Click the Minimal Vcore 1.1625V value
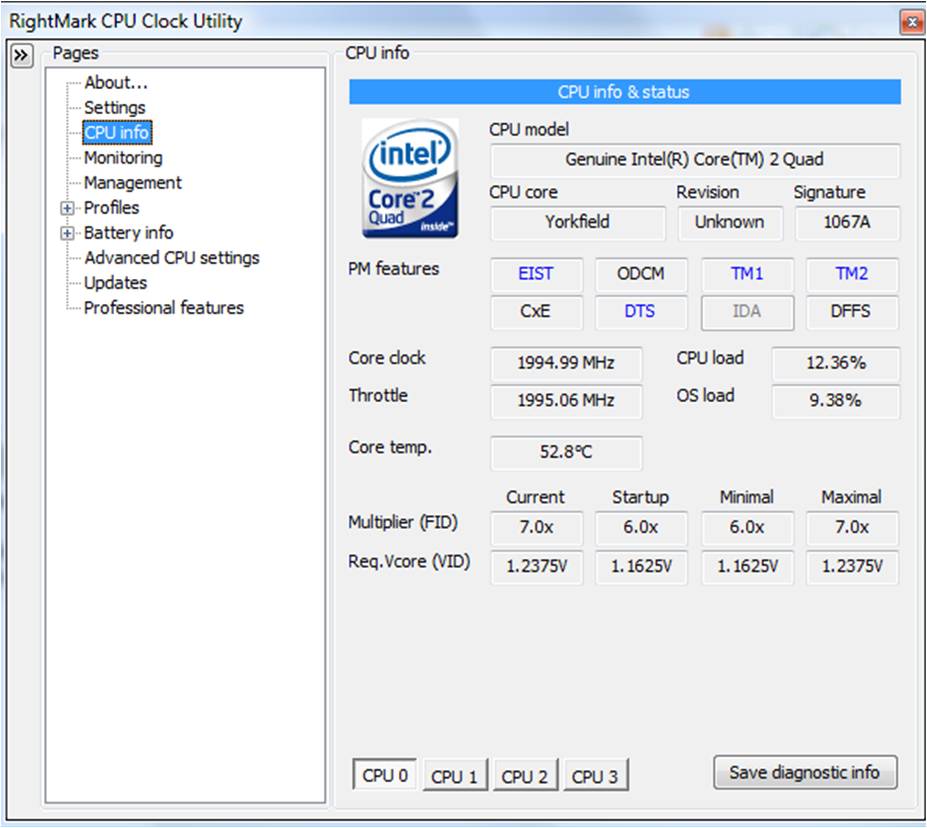 point(747,567)
